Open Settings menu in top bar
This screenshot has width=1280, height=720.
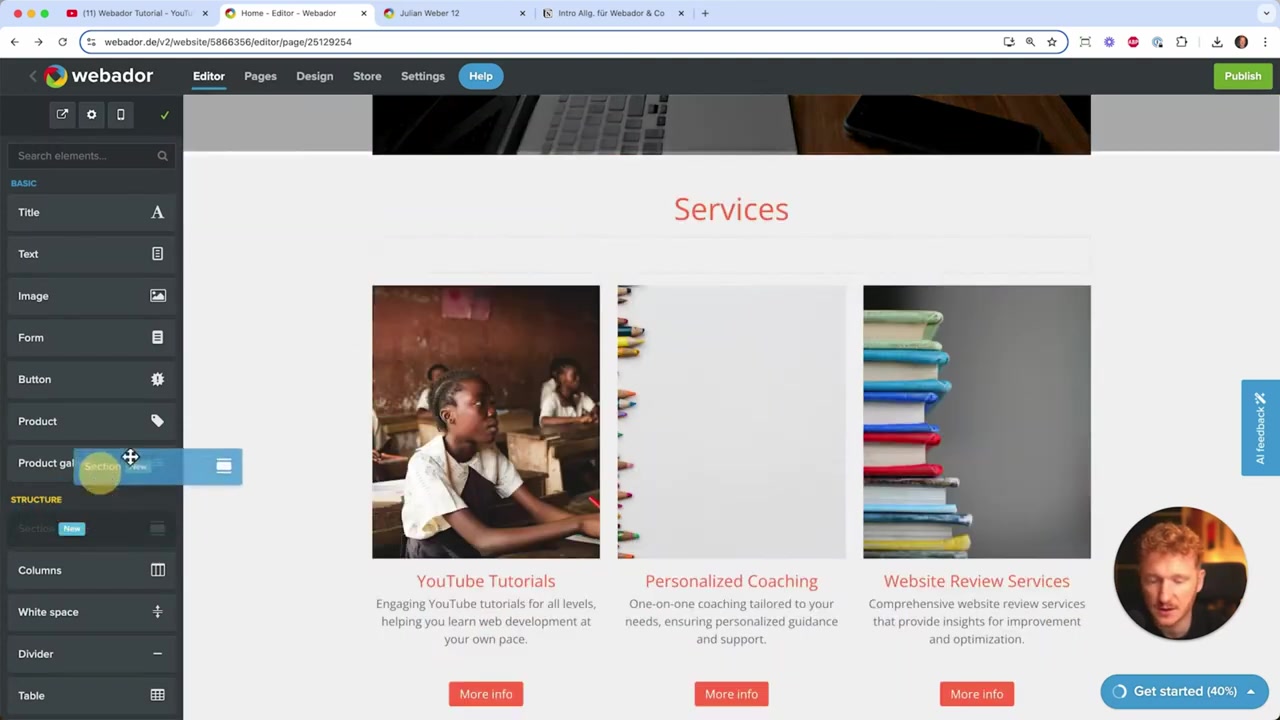(423, 76)
